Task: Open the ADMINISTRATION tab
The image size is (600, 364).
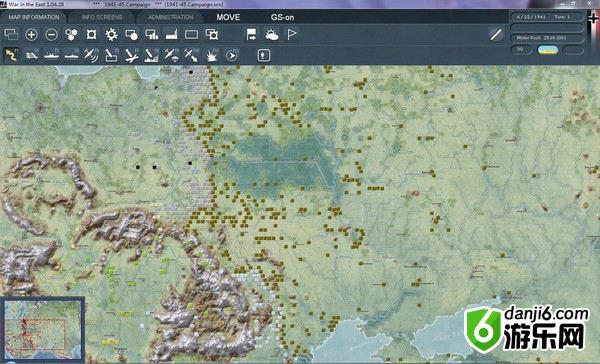Action: click(170, 17)
